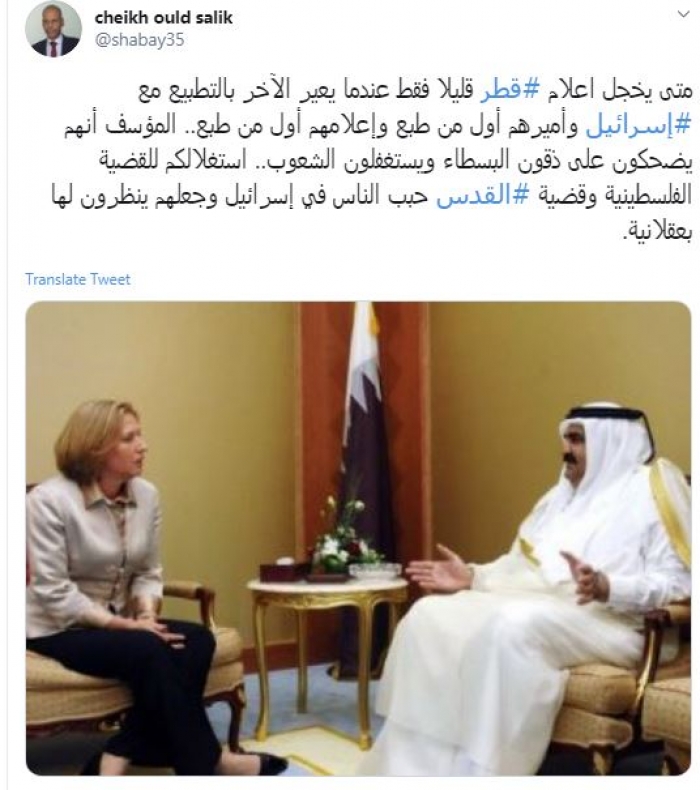View the photo showing the maroon-white flag
The image size is (700, 790).
coord(358,538)
